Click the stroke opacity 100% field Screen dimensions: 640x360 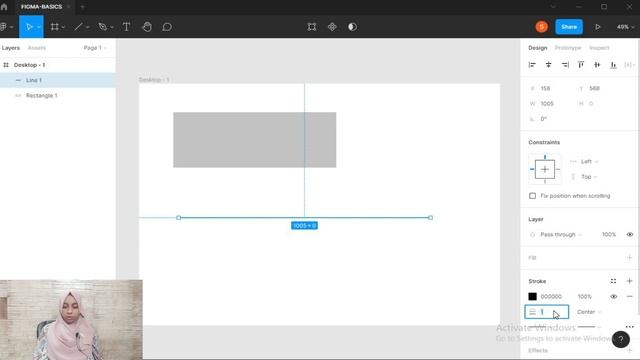tap(584, 297)
